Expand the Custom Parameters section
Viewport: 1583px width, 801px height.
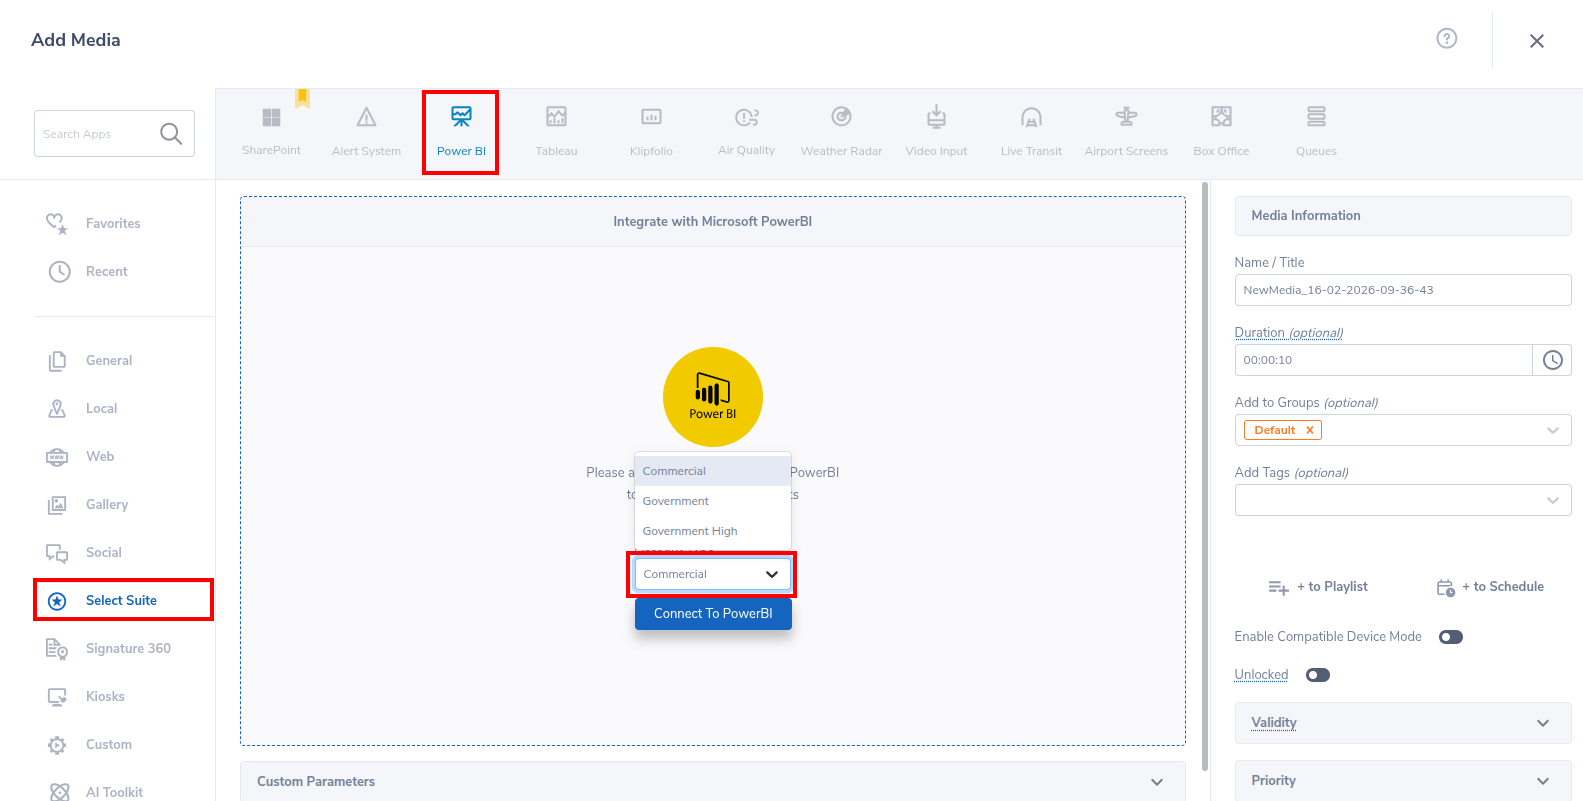click(712, 781)
